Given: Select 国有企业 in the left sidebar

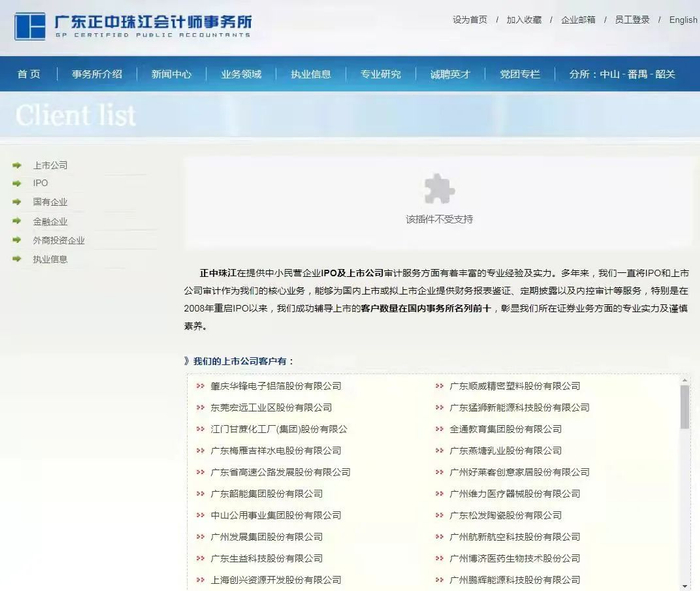Looking at the screenshot, I should coord(50,202).
